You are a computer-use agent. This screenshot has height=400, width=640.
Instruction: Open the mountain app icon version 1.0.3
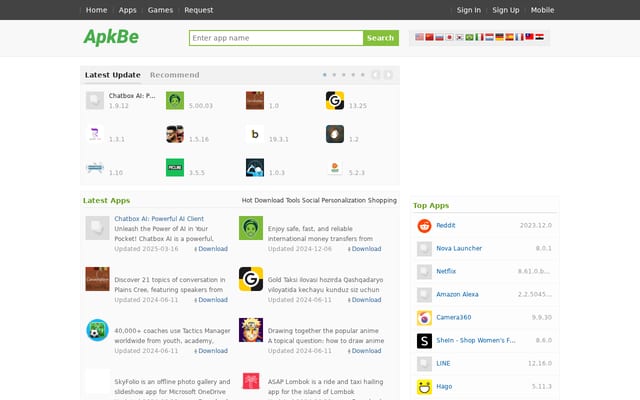255,167
